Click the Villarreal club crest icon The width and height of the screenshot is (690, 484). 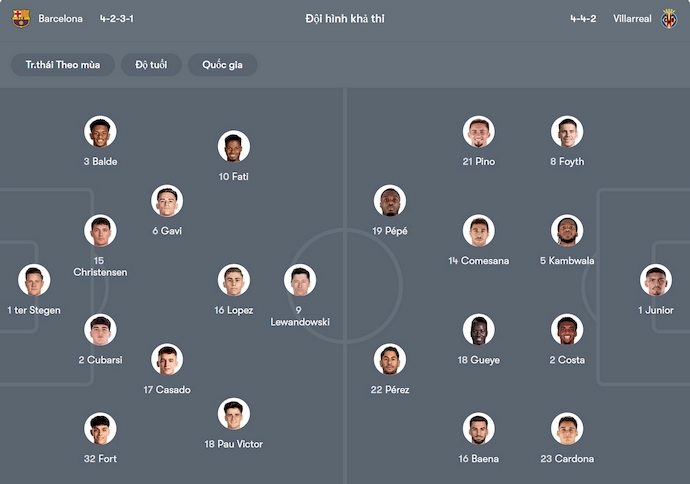(669, 18)
